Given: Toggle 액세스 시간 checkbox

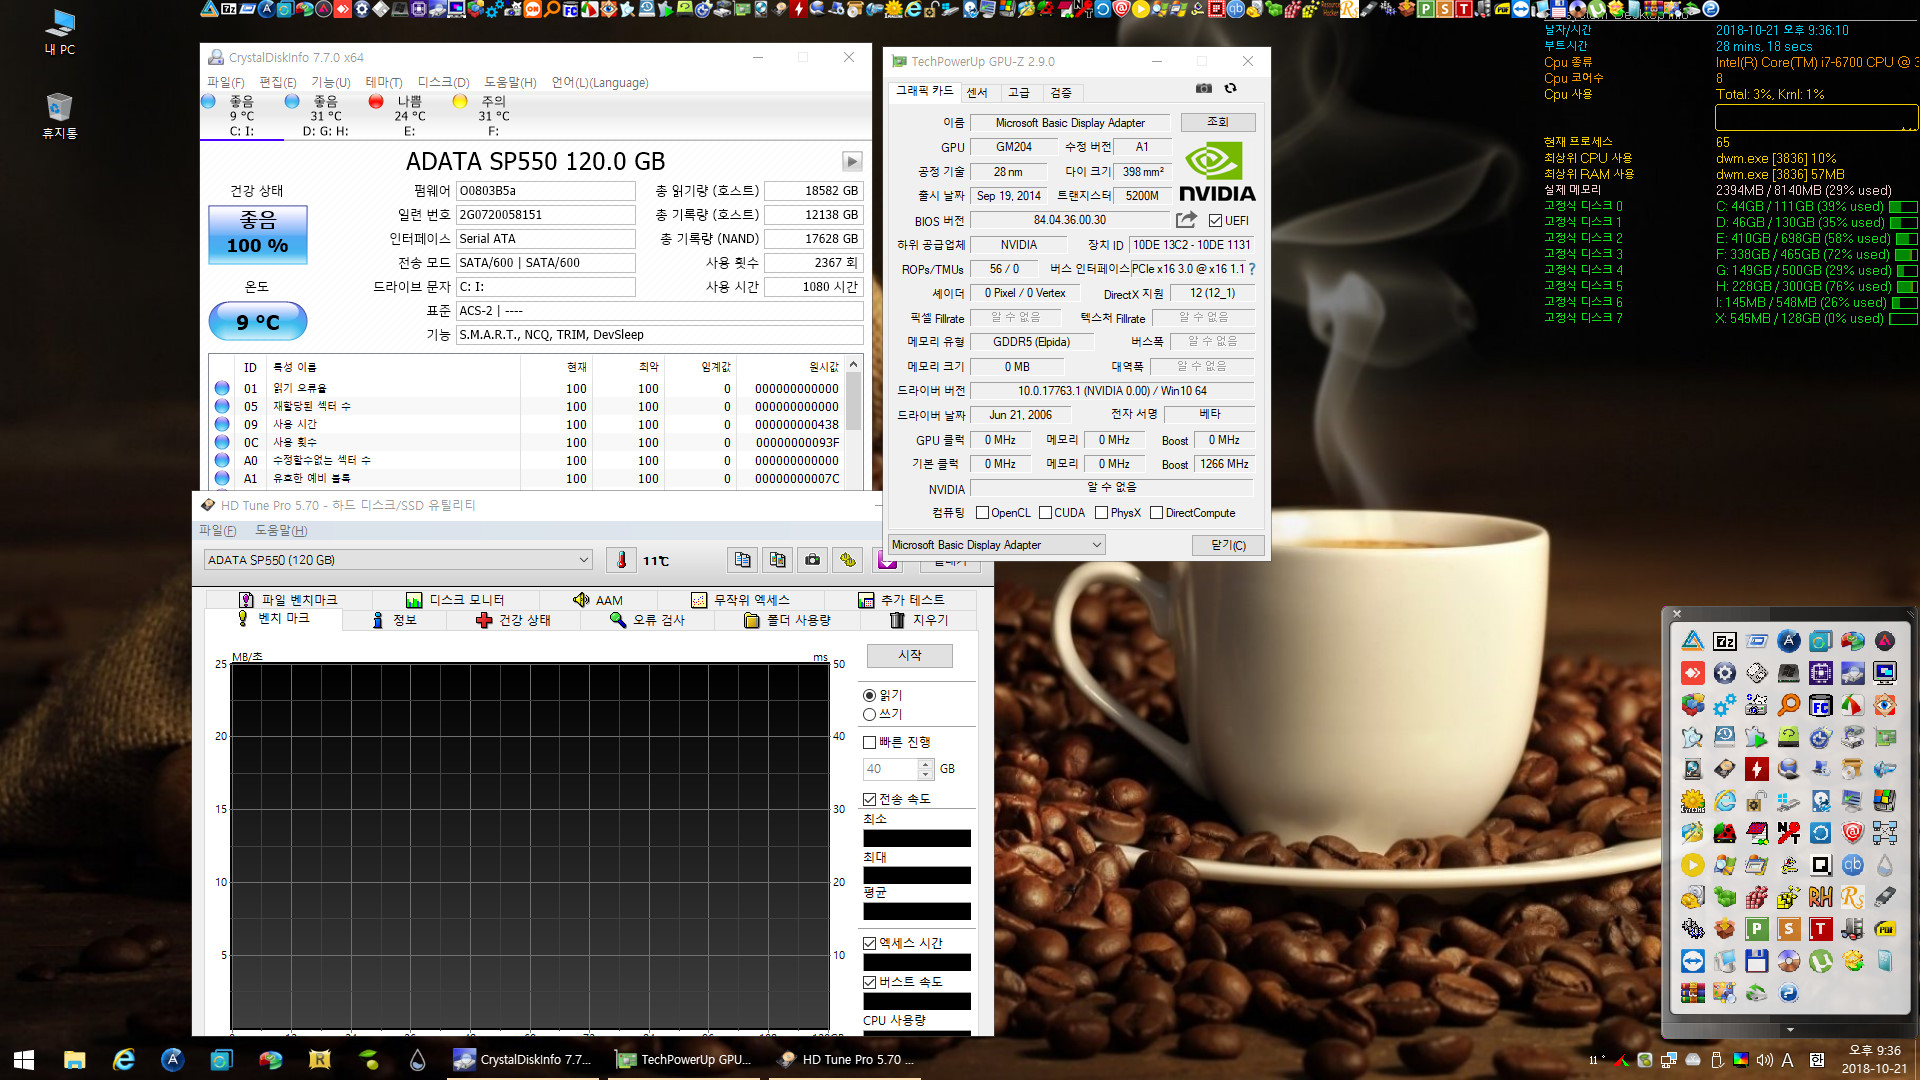Looking at the screenshot, I should click(x=870, y=943).
